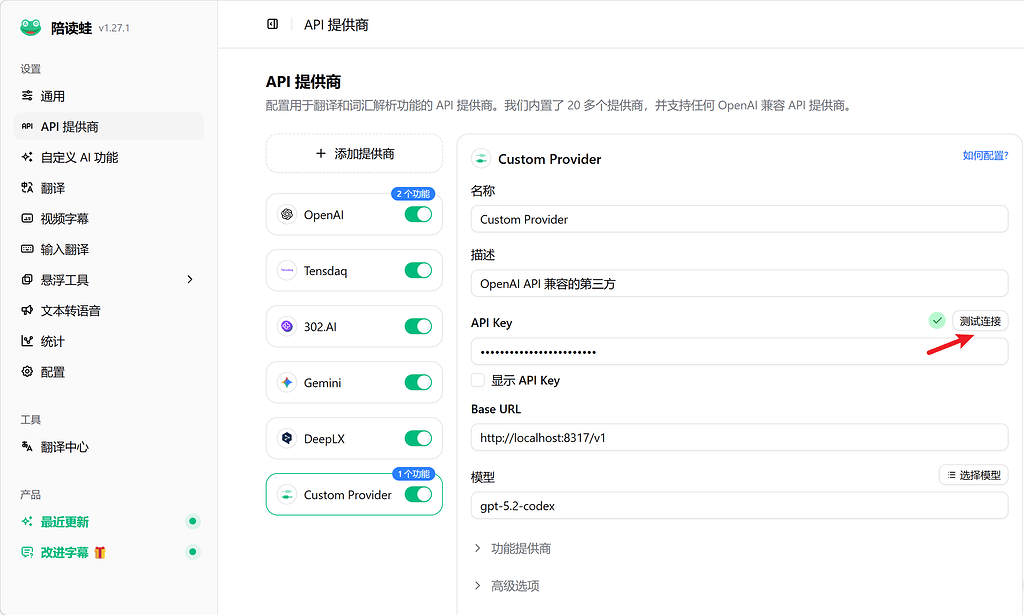1024x615 pixels.
Task: Click the OpenAI provider logo
Action: [287, 214]
